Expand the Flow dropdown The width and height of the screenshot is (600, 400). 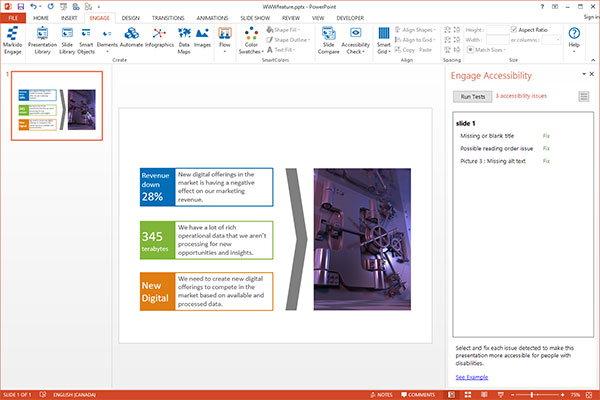[223, 41]
